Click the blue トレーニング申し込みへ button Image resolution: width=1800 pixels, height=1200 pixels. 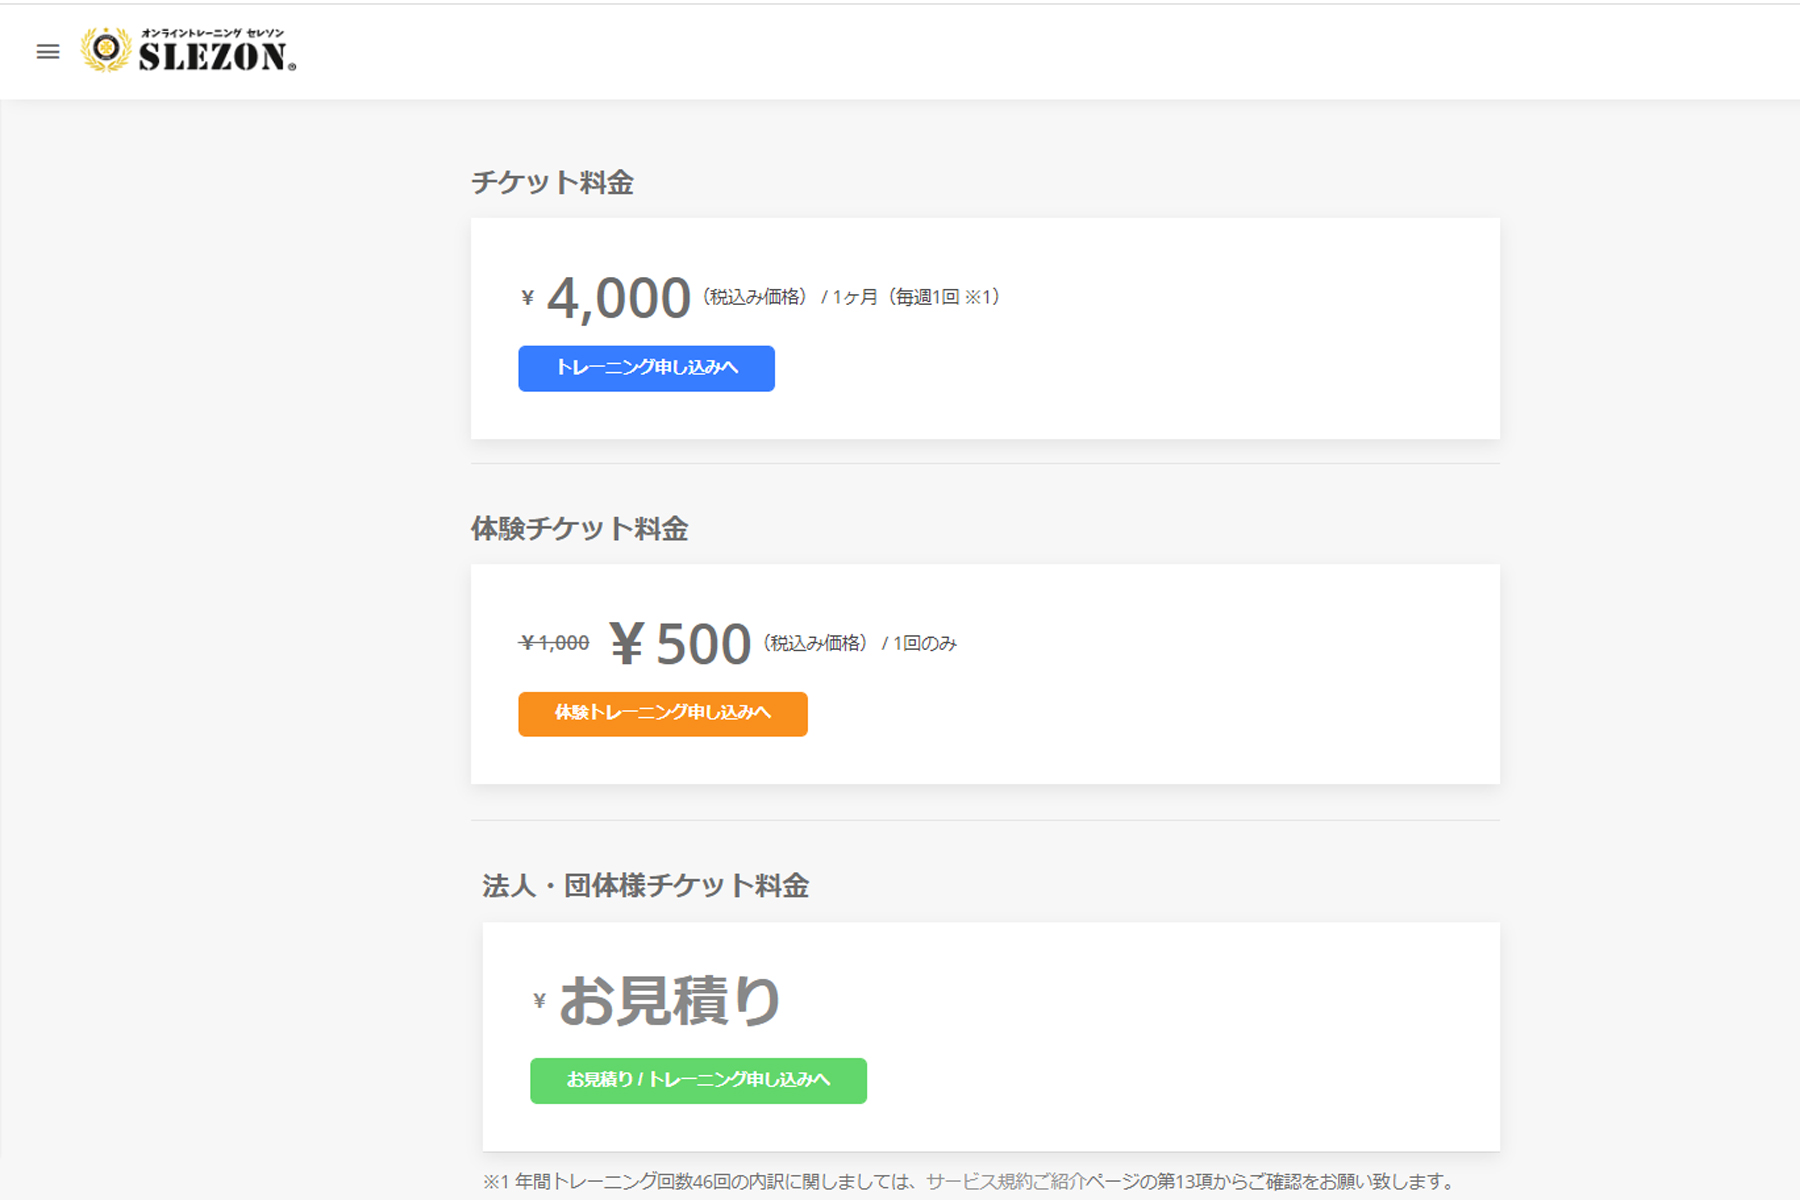646,368
